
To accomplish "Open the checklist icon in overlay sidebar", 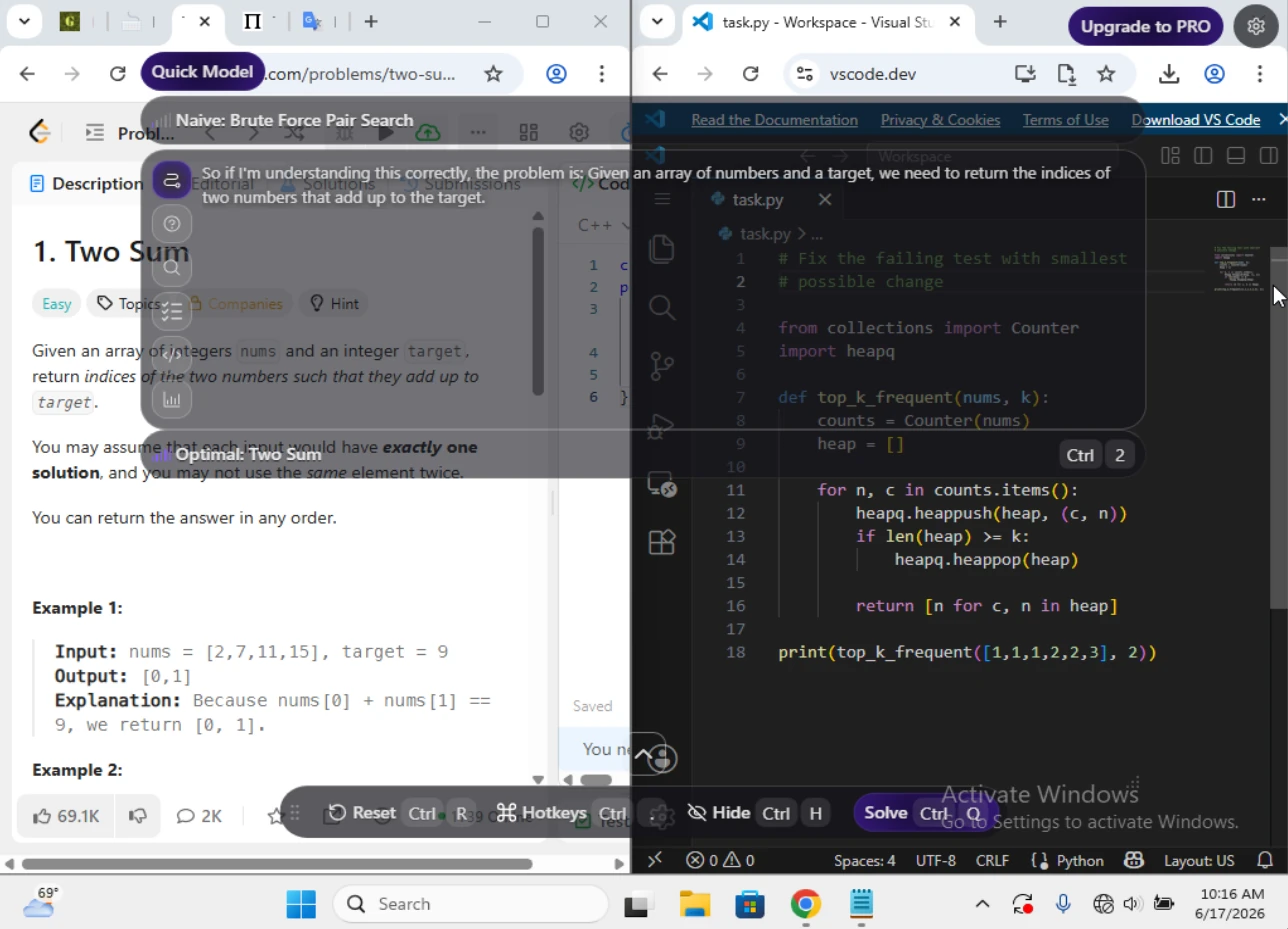I will click(x=172, y=312).
